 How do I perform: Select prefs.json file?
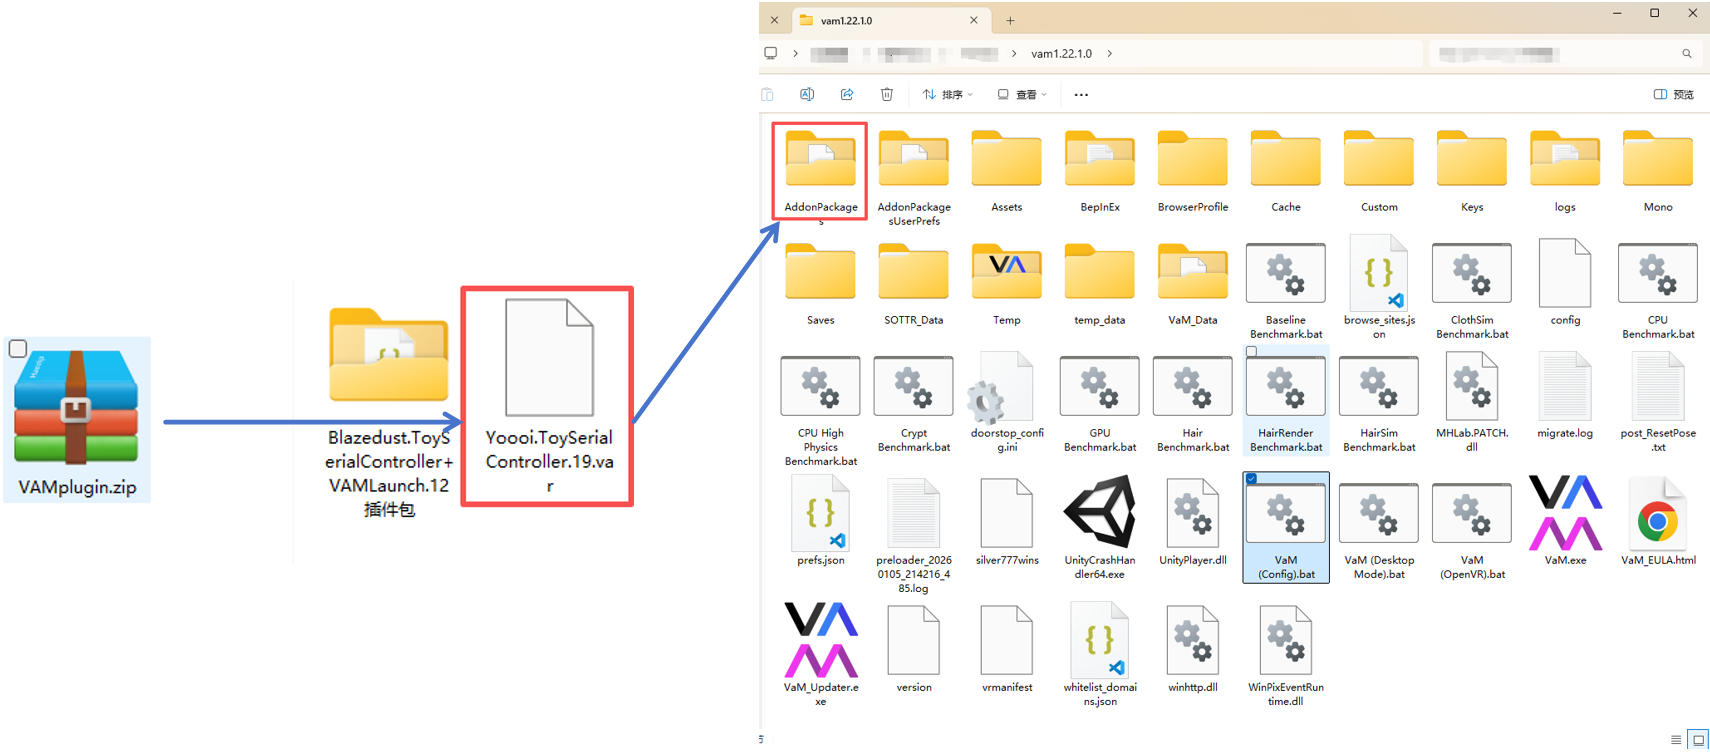820,521
